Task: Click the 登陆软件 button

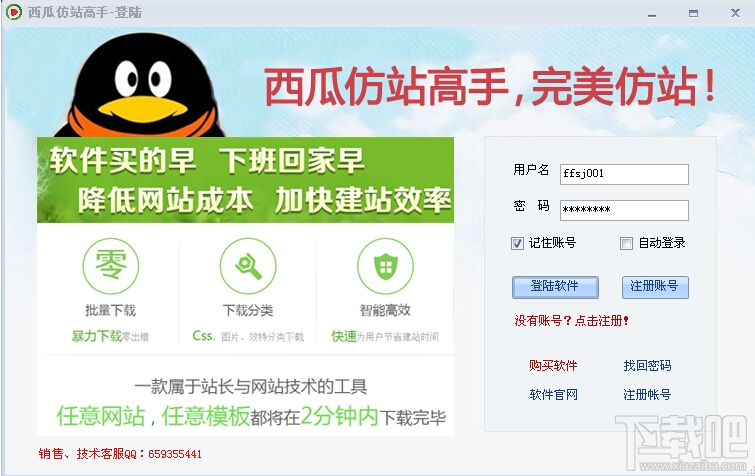Action: point(555,287)
